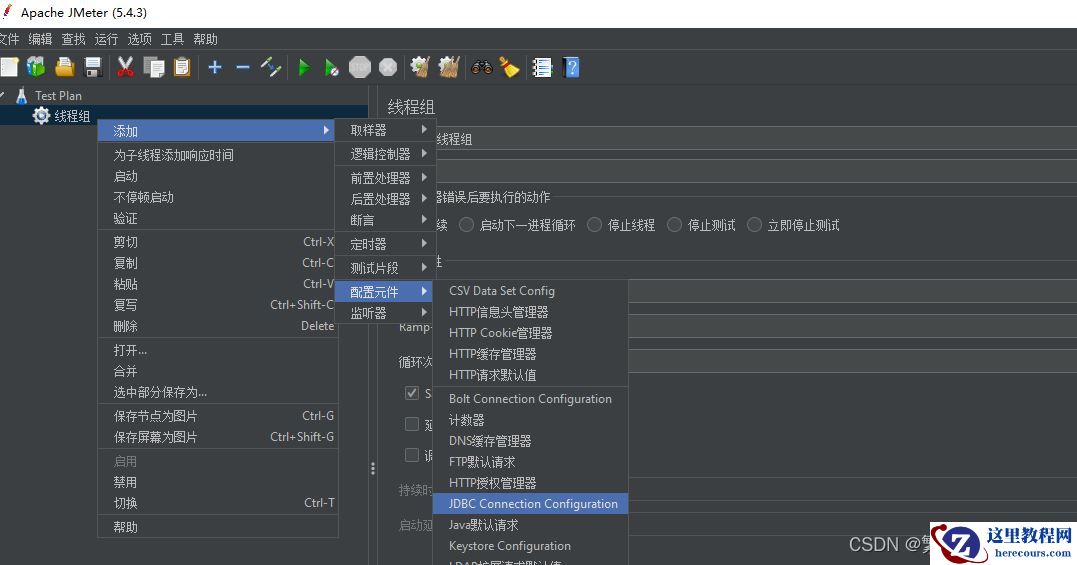Select HTTP信息头管理器 item
The image size is (1077, 565).
(530, 312)
